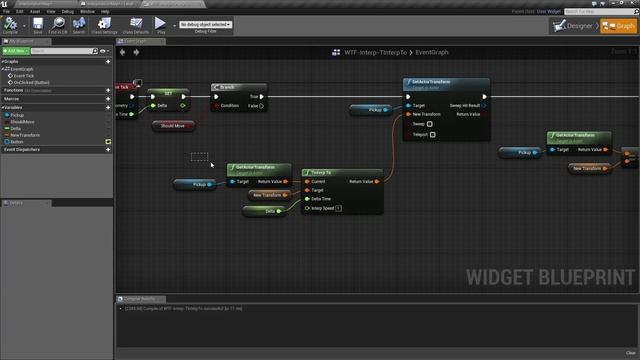Navigate back in graph history
Screen dimensions: 640x360
tap(122, 52)
